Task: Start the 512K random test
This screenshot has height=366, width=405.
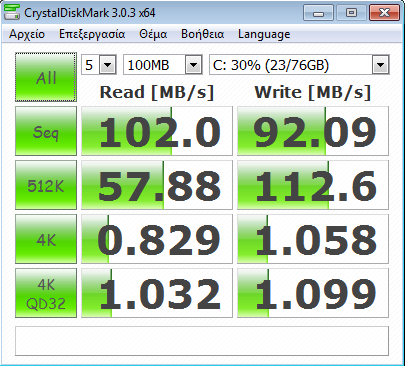Action: 46,185
